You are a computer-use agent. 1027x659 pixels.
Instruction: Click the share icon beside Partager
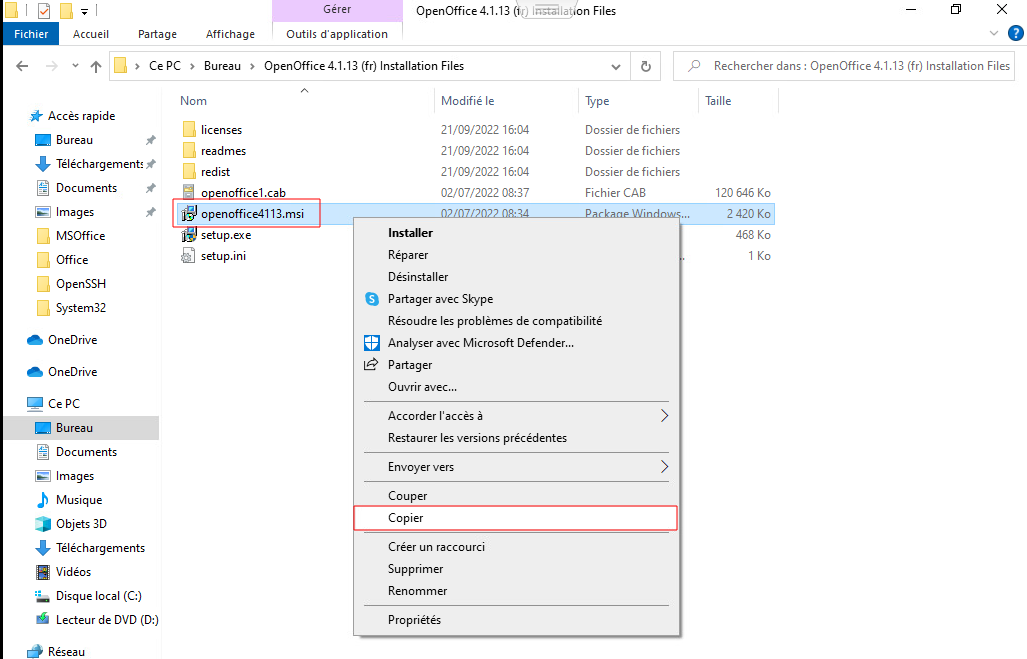point(372,365)
